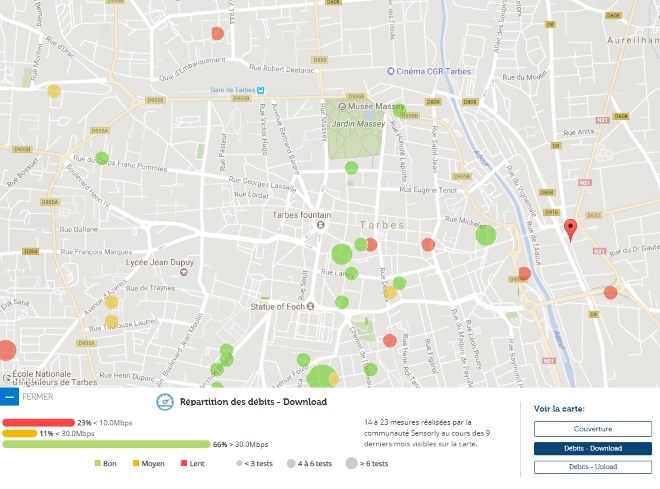660x489 pixels.
Task: Click the green Bon legend swatch
Action: (98, 464)
